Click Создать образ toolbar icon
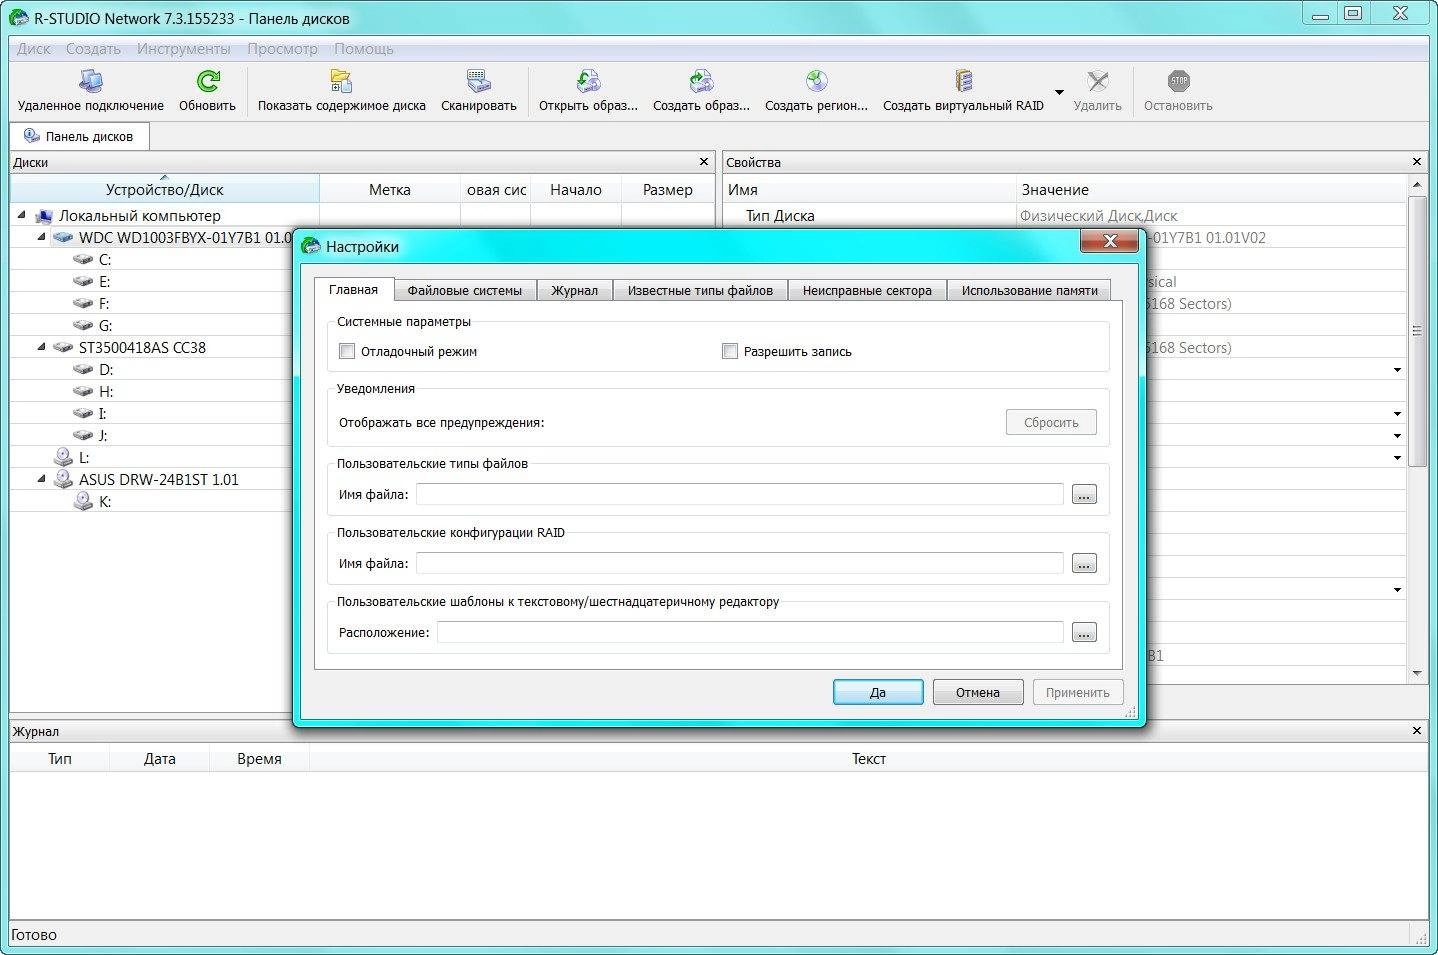The width and height of the screenshot is (1438, 955). 701,81
